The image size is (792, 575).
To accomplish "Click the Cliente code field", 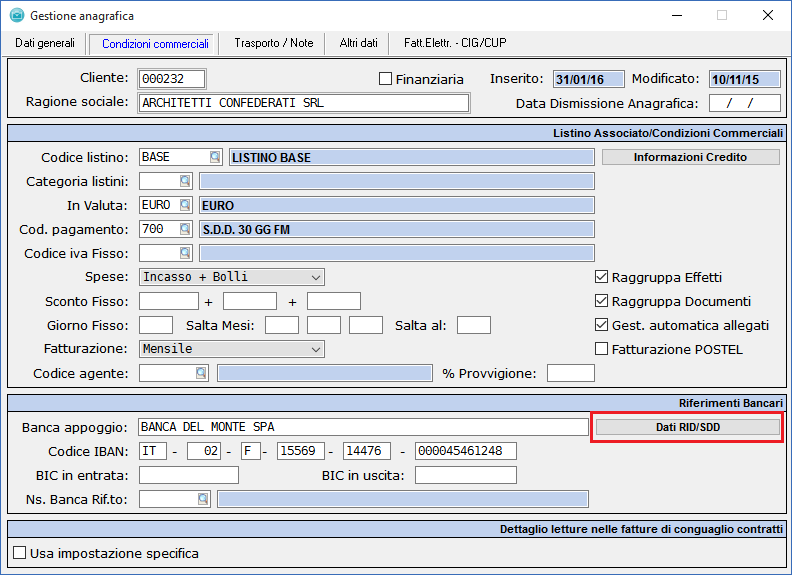I will pyautogui.click(x=172, y=79).
